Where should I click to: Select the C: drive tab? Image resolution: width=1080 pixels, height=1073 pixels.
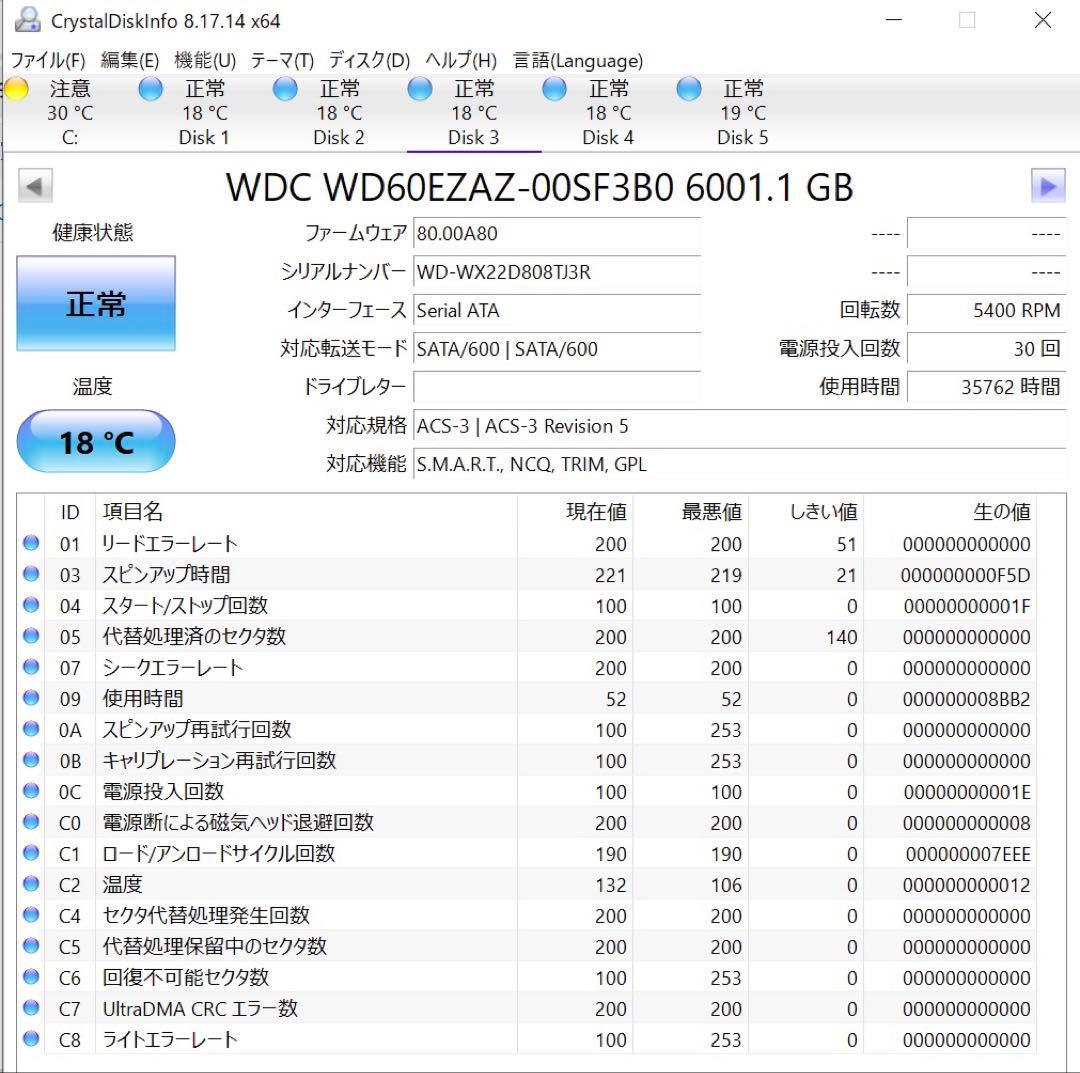click(69, 113)
